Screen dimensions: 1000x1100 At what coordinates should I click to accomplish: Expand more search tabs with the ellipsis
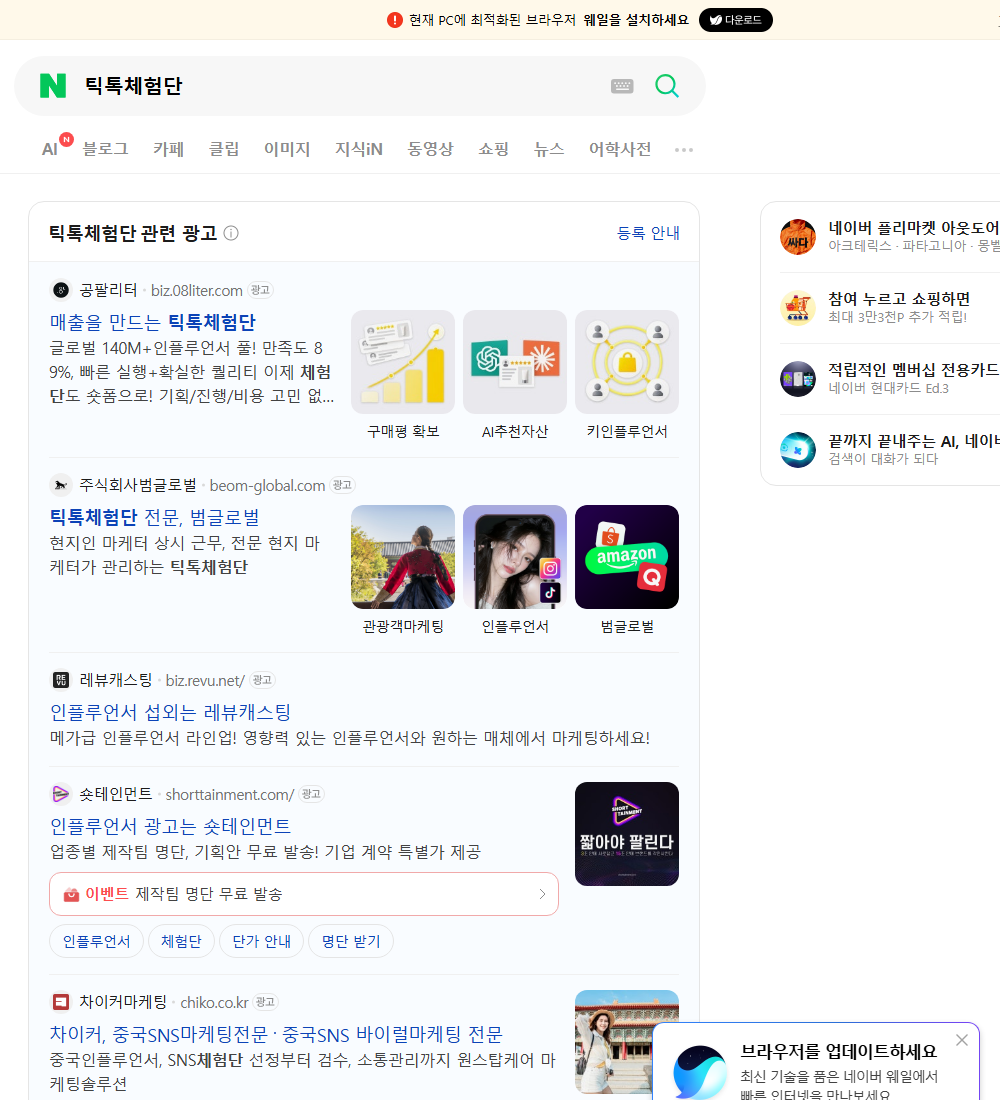[684, 149]
